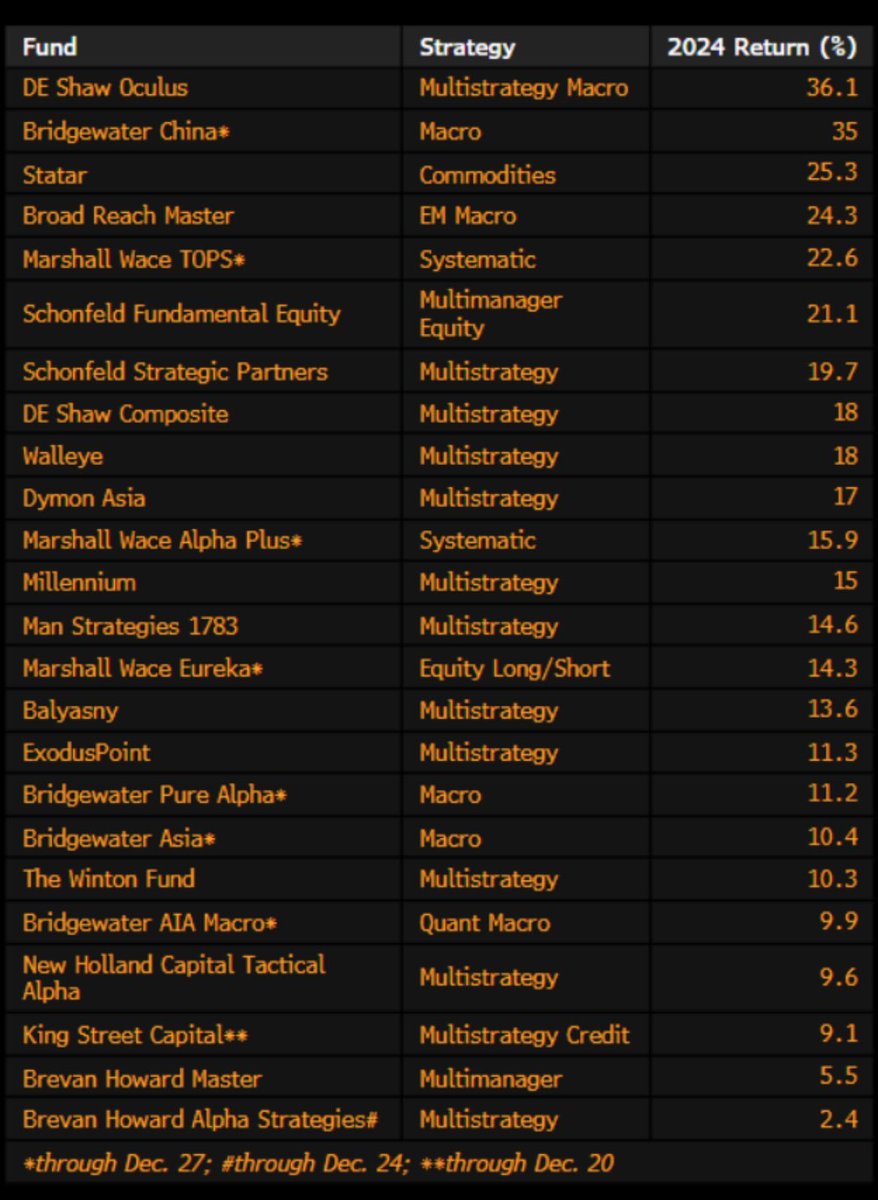Click Marshall Wace Alpha Plus fund name
This screenshot has height=1200, width=878.
(x=162, y=540)
